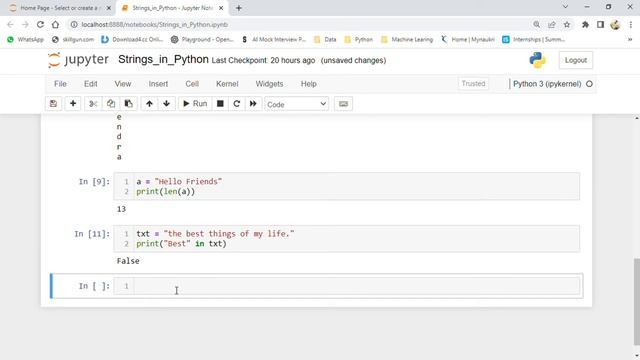Open the Chrome three-dot menu
This screenshot has width=640, height=360.
pyautogui.click(x=631, y=24)
